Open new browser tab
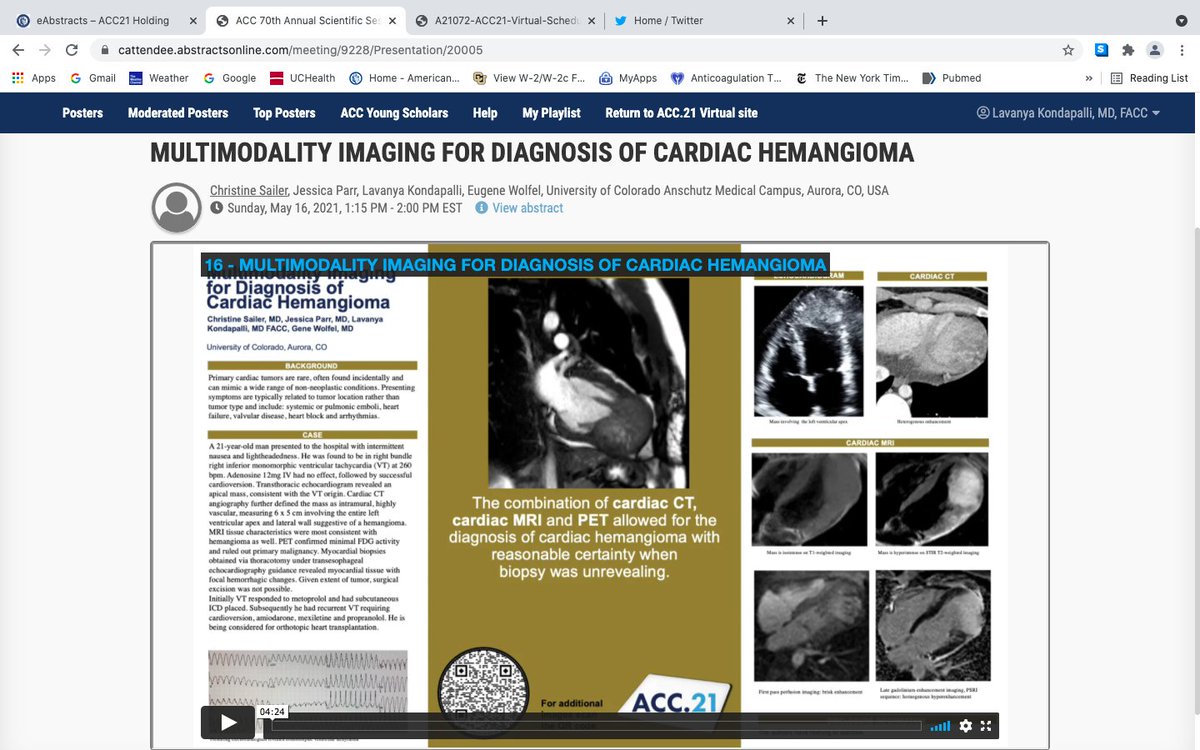Viewport: 1200px width, 750px height. [822, 20]
